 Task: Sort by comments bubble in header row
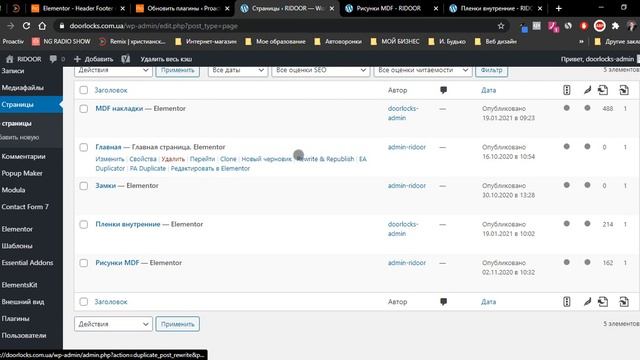pyautogui.click(x=443, y=90)
